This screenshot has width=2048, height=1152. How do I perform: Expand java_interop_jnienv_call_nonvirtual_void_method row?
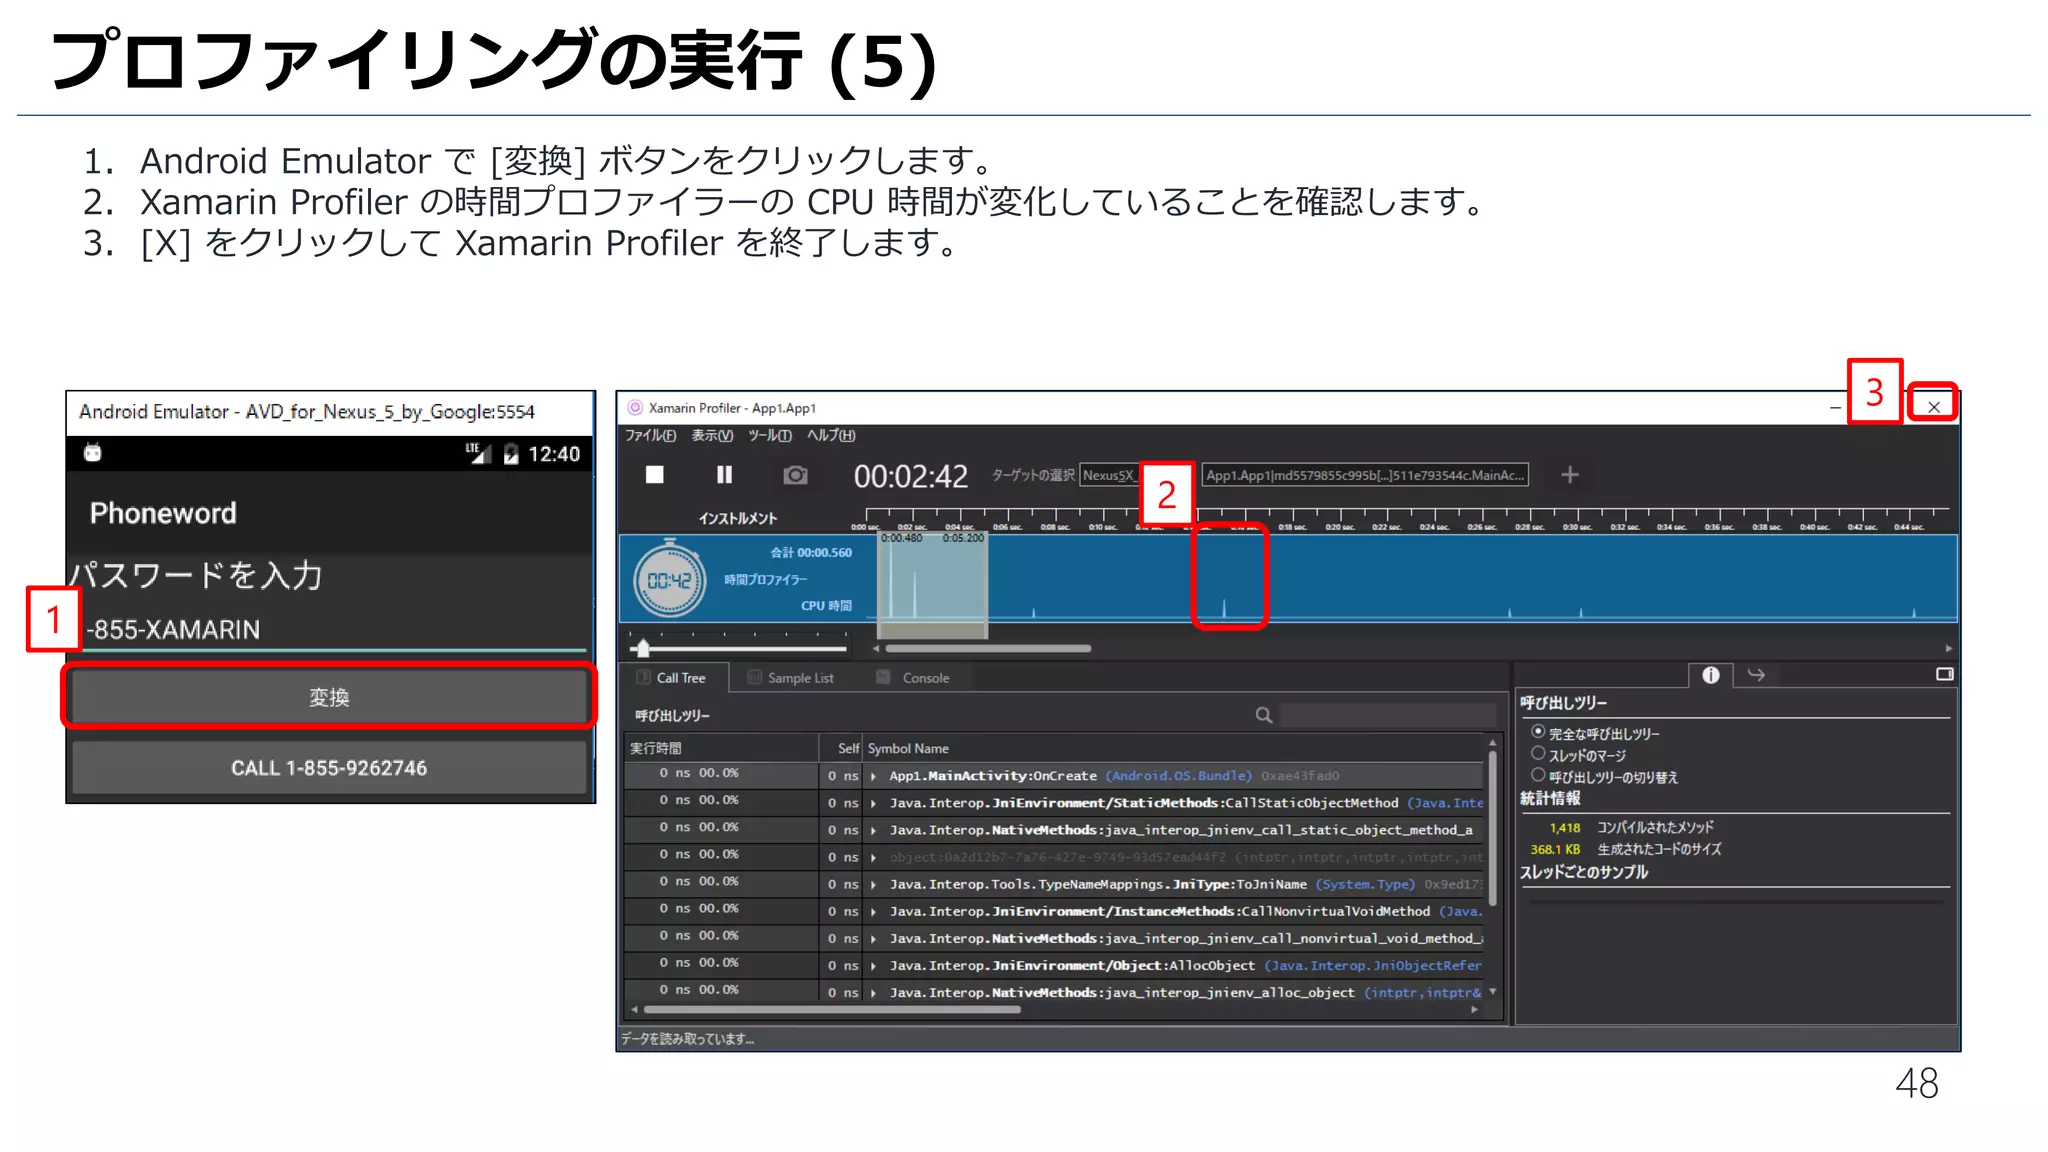tap(873, 938)
